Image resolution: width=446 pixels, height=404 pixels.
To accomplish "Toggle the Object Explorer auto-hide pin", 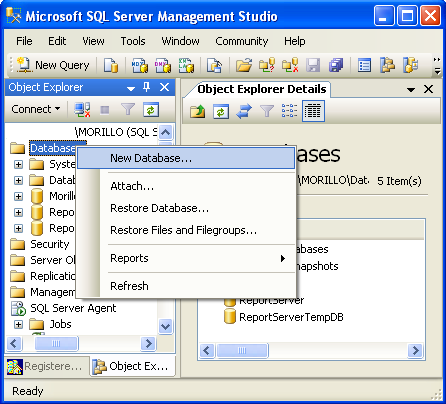I will pyautogui.click(x=146, y=87).
